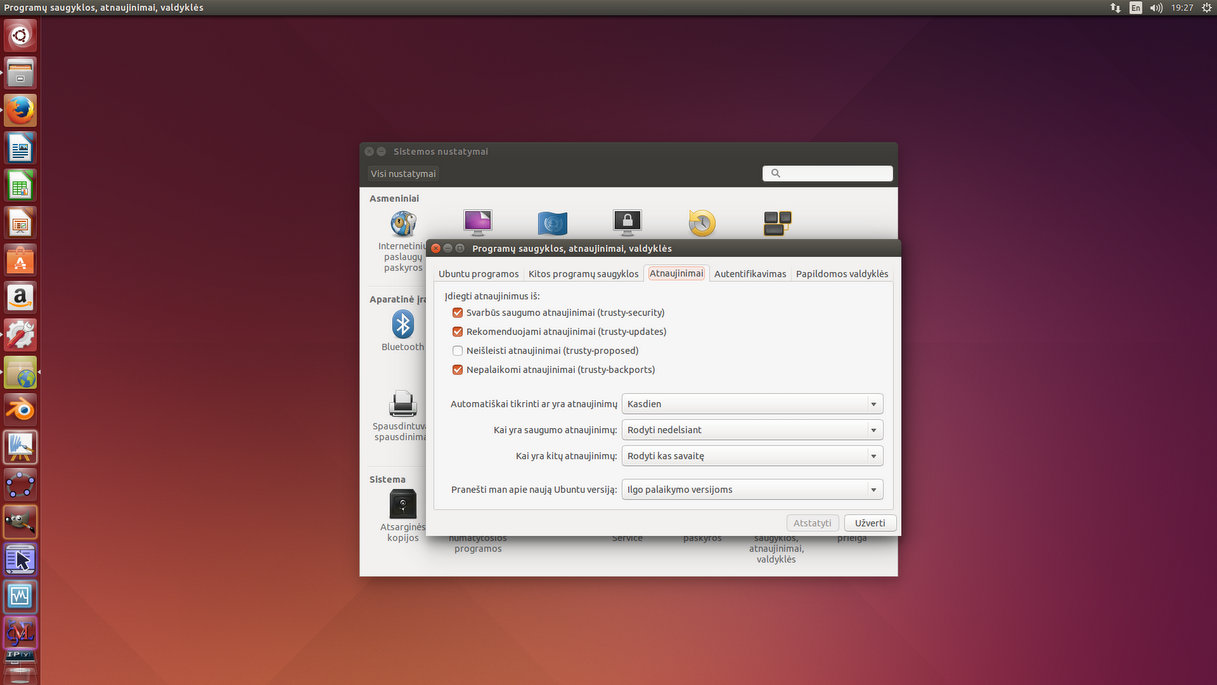
Task: Click the Bluetooth settings icon
Action: click(402, 325)
